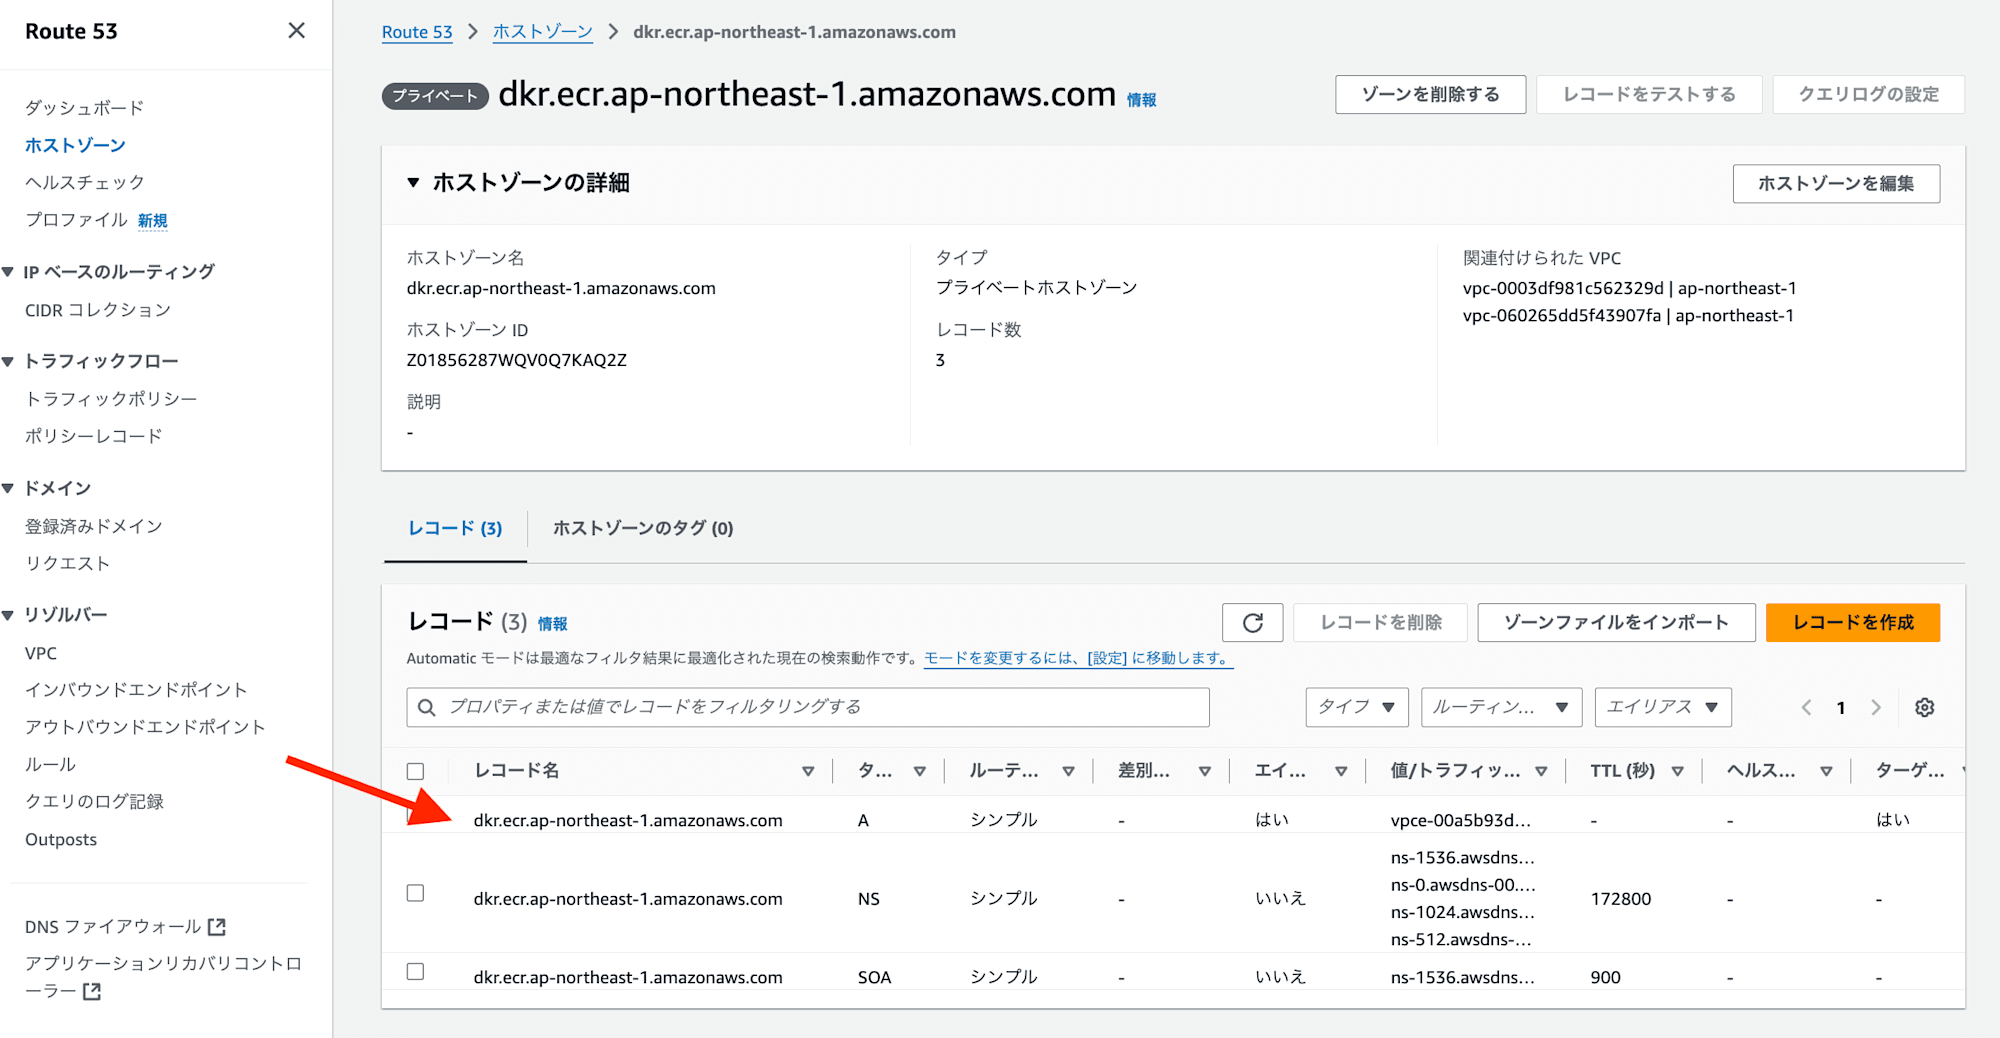Screen dimensions: 2000x1038
Task: Click クエリログの設定 button
Action: (1868, 94)
